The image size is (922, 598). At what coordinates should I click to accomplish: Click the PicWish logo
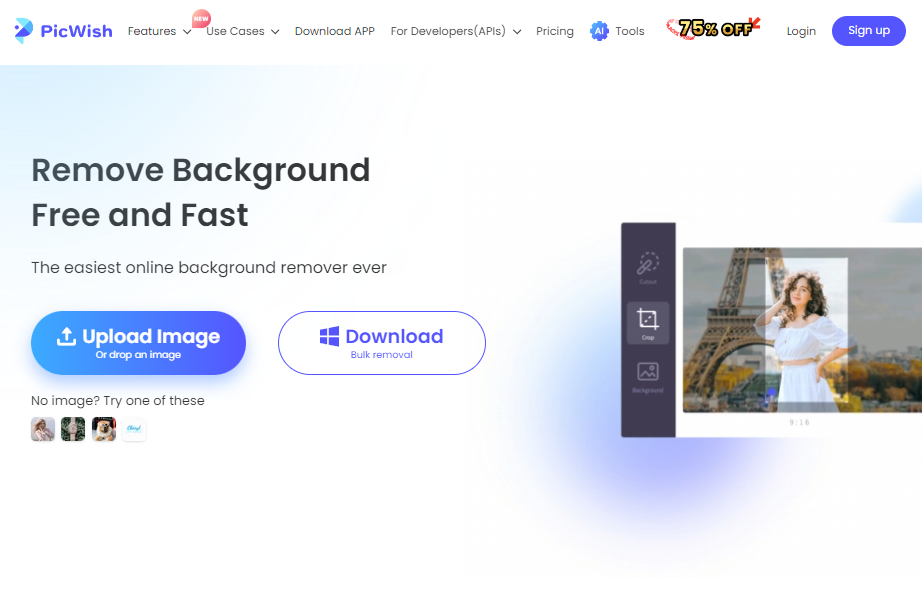63,31
